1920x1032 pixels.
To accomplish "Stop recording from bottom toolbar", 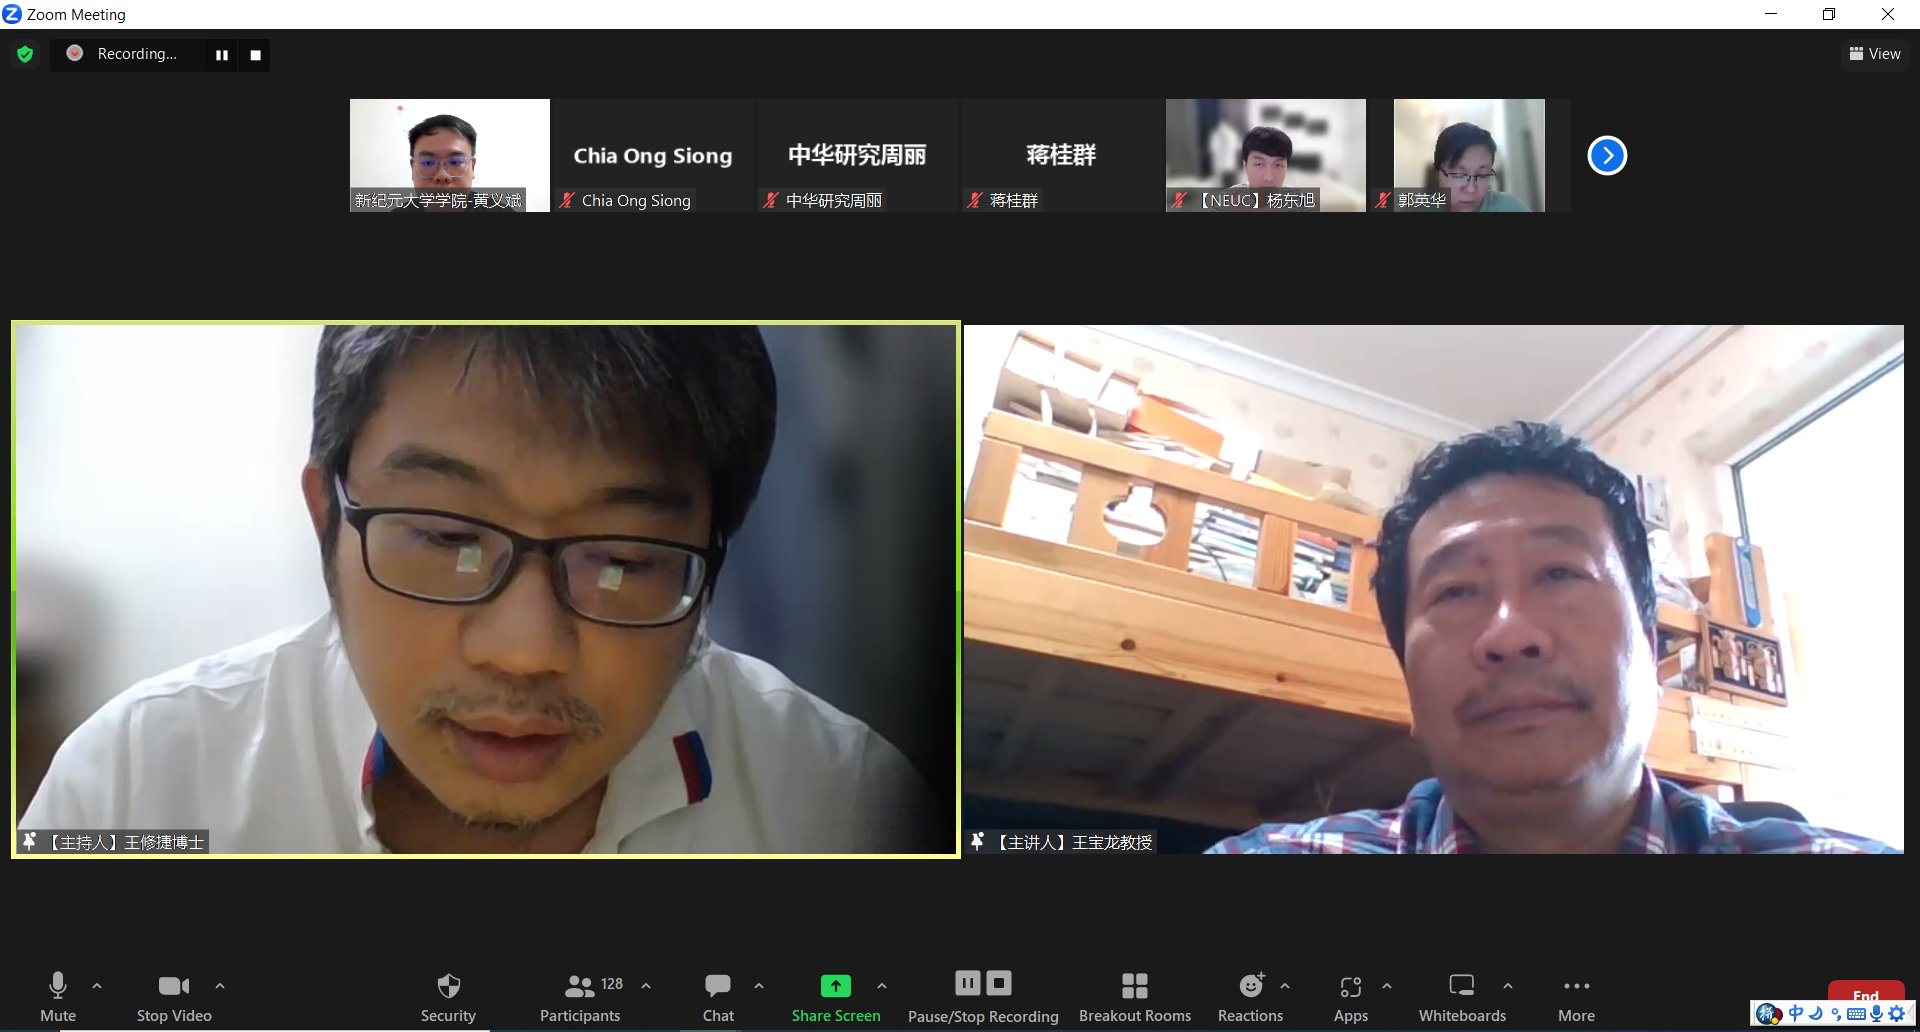I will [x=999, y=983].
